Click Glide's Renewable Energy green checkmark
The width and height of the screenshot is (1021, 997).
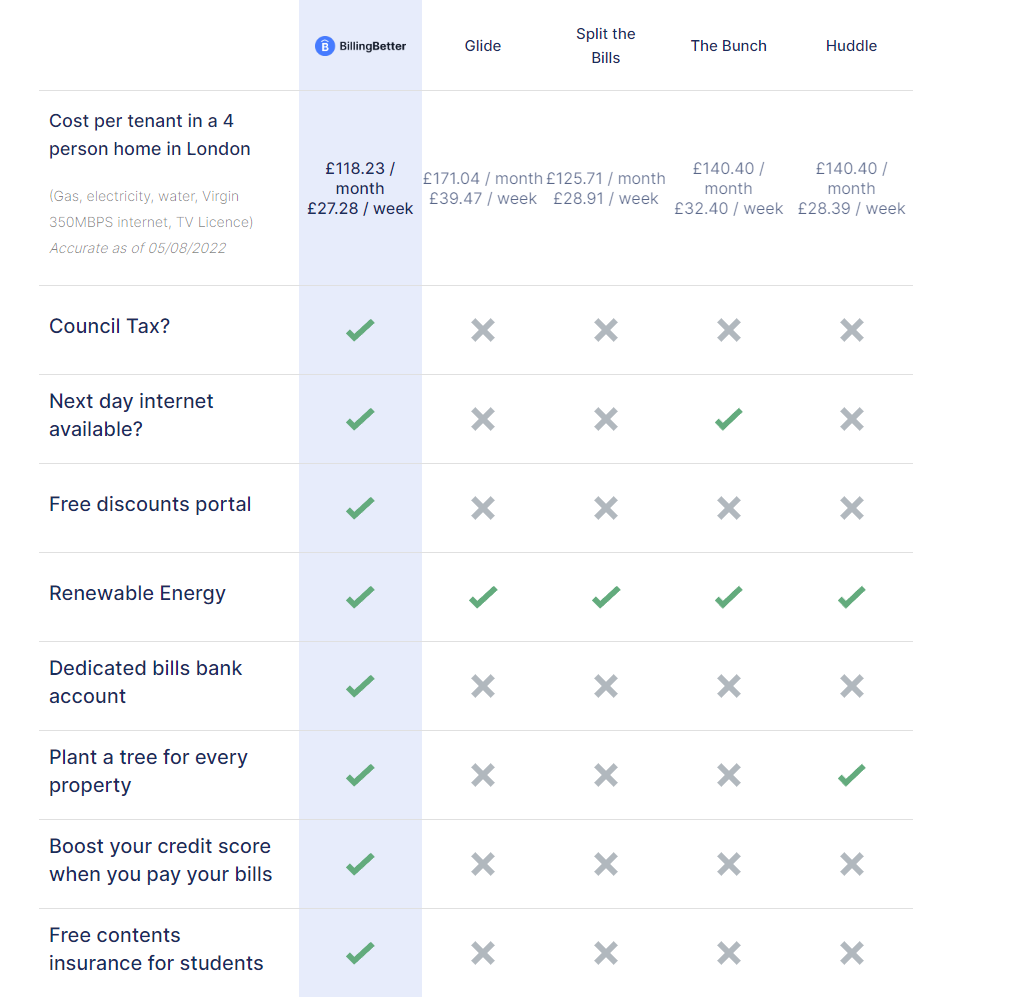tap(483, 597)
